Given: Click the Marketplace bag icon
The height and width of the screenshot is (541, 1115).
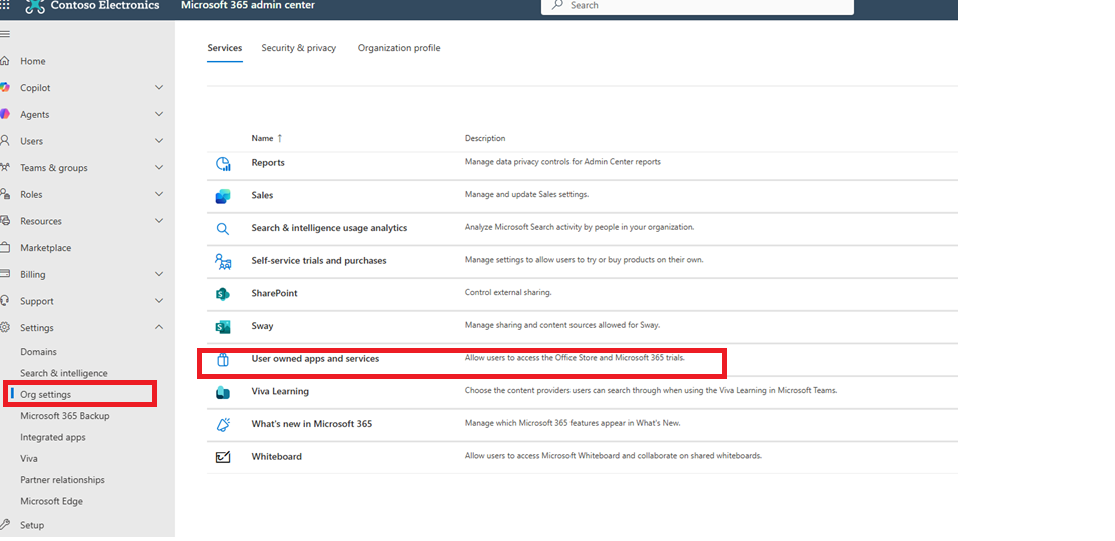Looking at the screenshot, I should pos(5,247).
